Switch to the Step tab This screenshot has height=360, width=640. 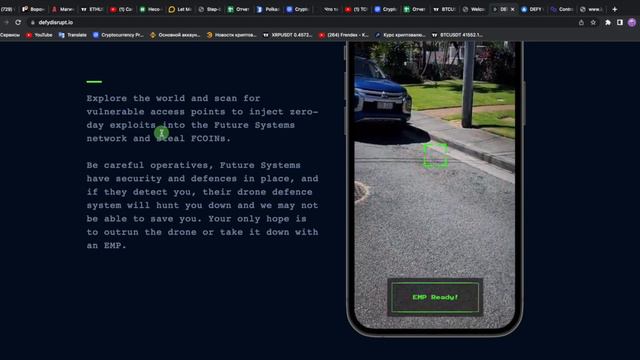click(209, 9)
